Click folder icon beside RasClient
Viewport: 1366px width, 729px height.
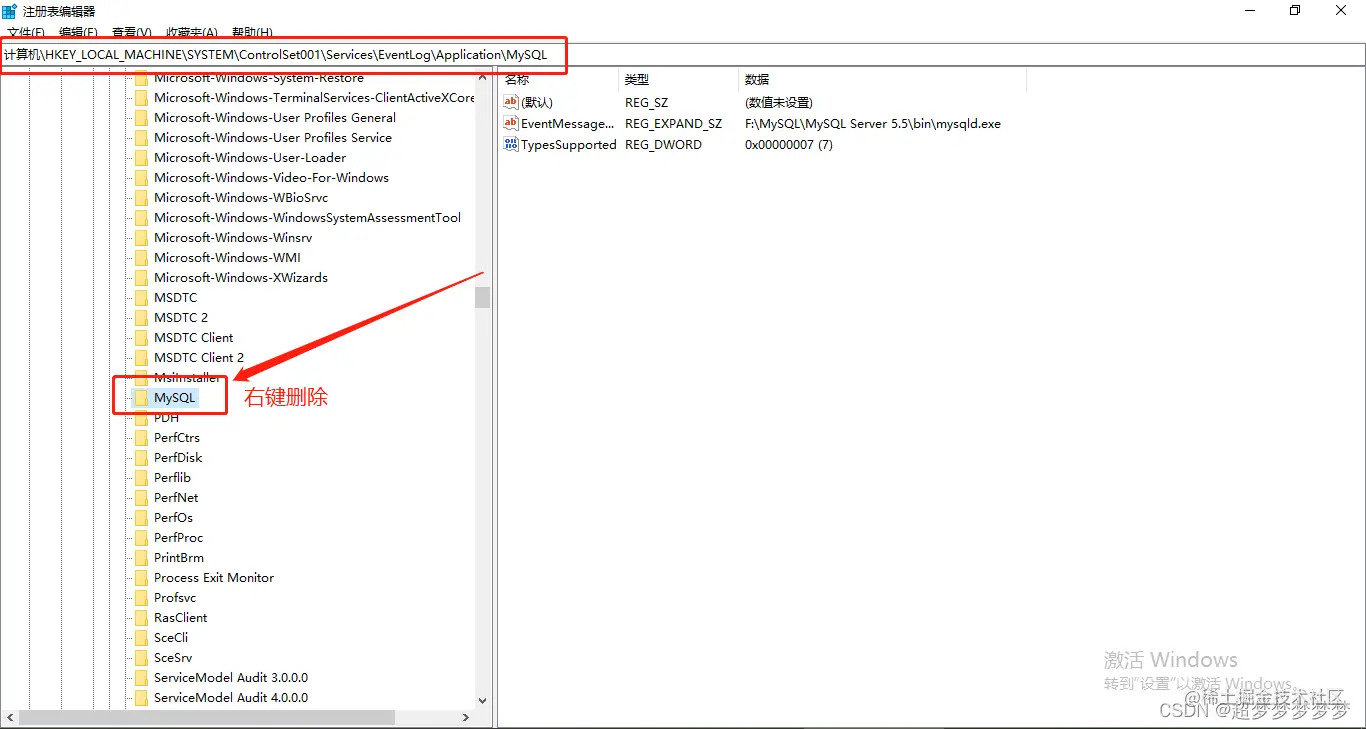[141, 618]
